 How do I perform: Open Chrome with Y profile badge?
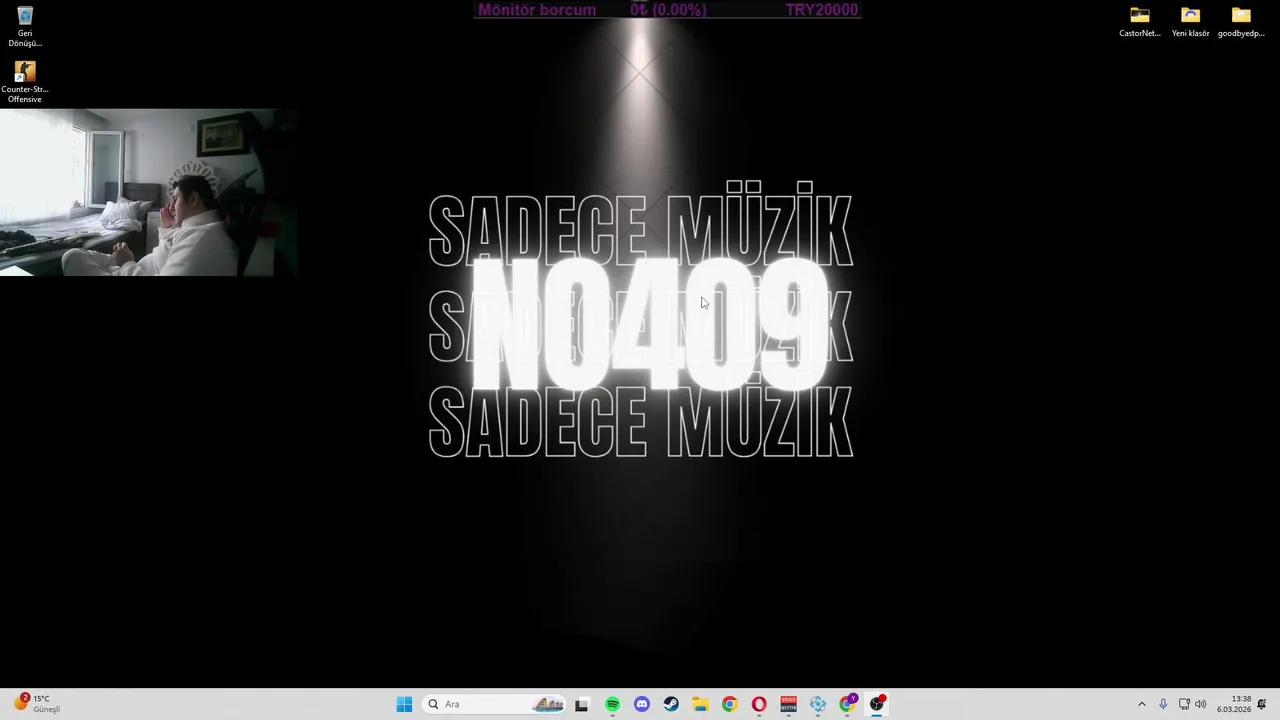pyautogui.click(x=848, y=704)
